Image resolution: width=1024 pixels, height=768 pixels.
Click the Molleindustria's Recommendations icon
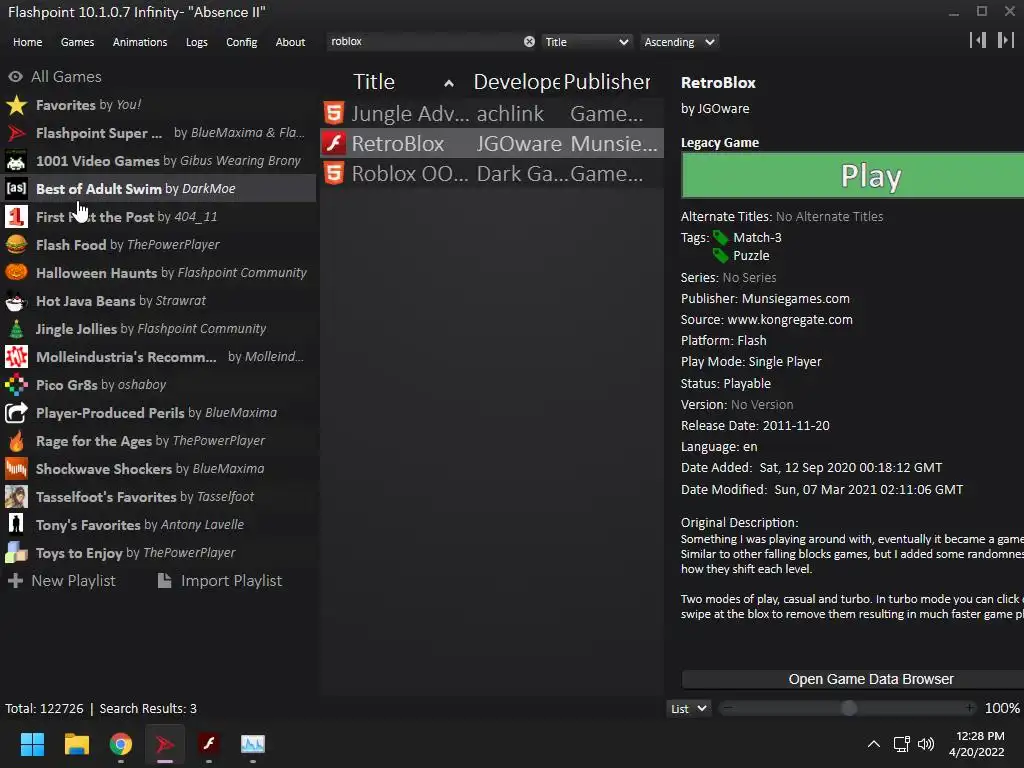tap(16, 357)
